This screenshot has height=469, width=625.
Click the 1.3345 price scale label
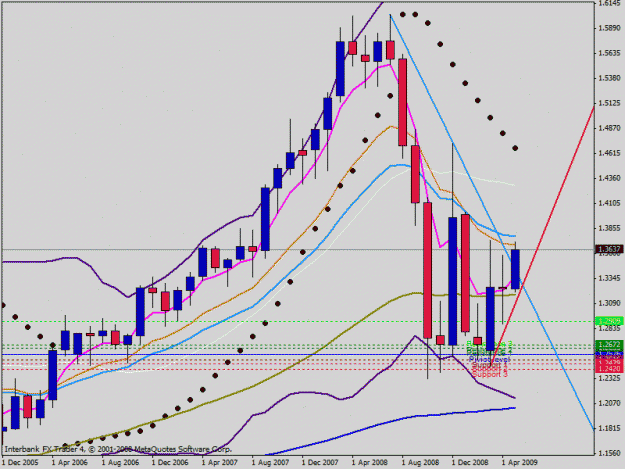[x=609, y=278]
